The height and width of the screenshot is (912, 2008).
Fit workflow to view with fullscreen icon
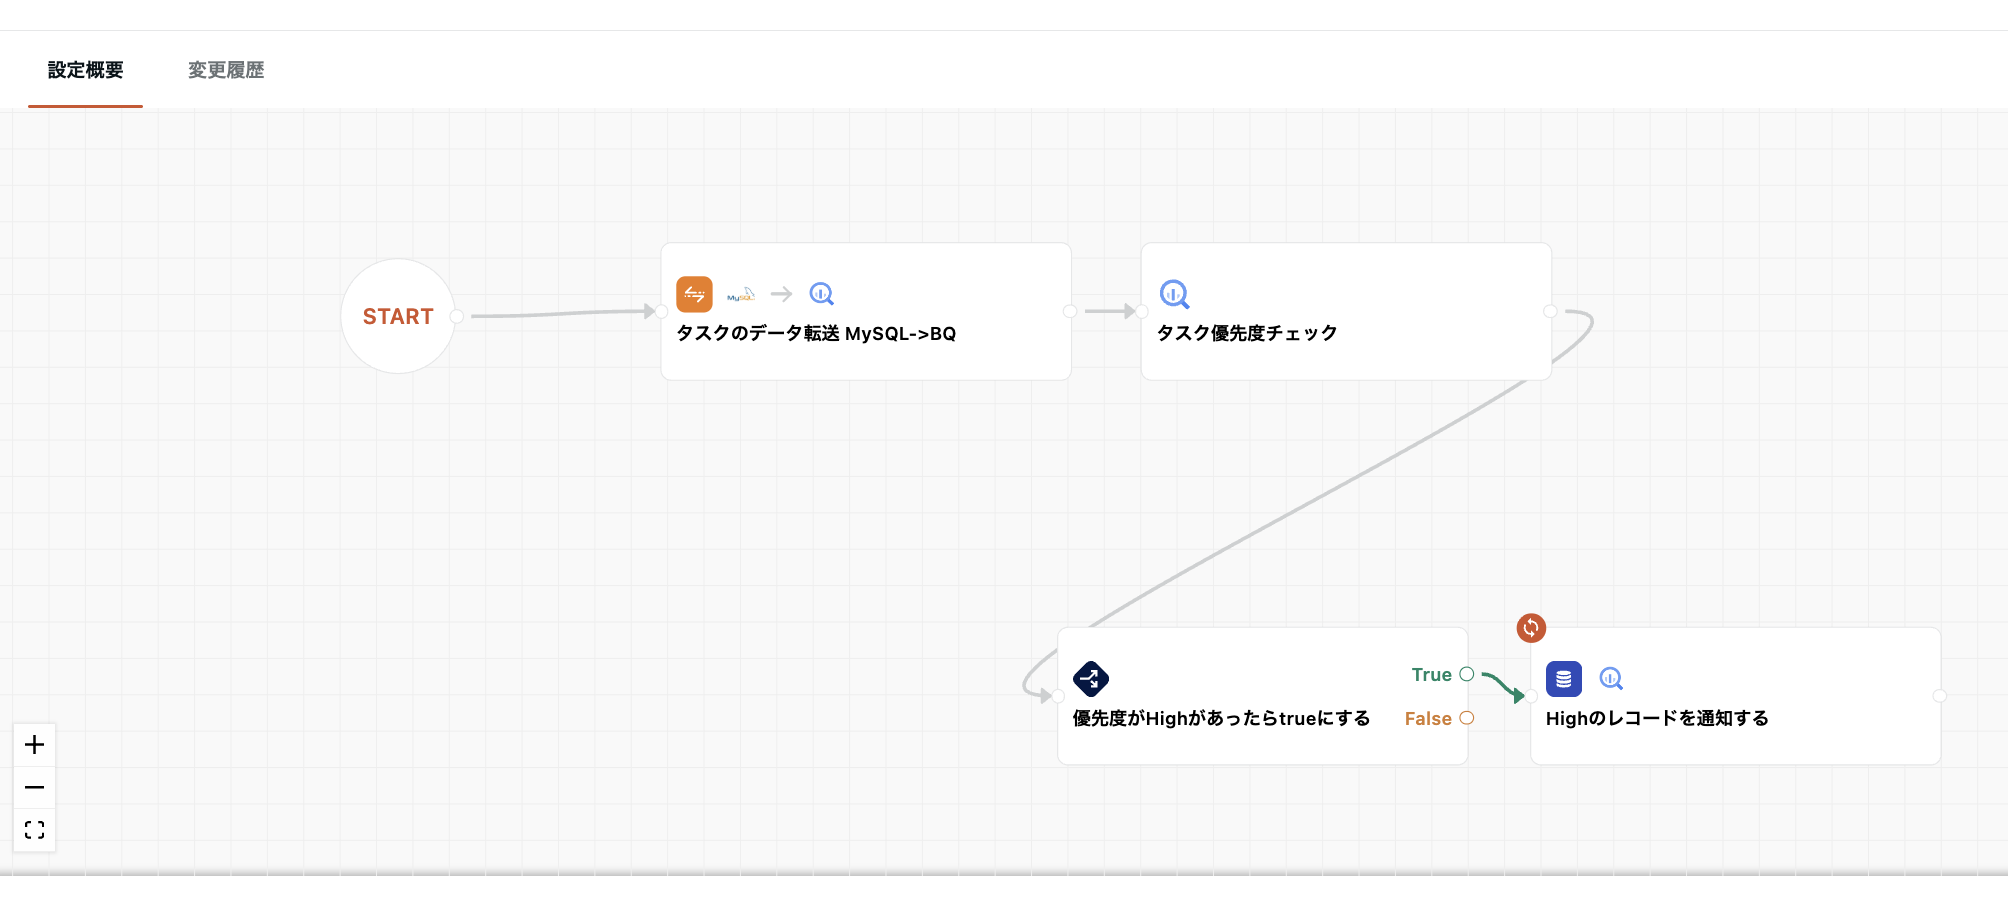point(34,830)
